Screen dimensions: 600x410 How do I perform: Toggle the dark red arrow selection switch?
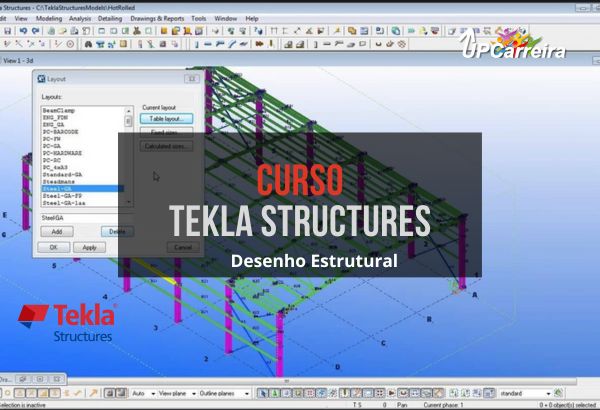pyautogui.click(x=391, y=393)
